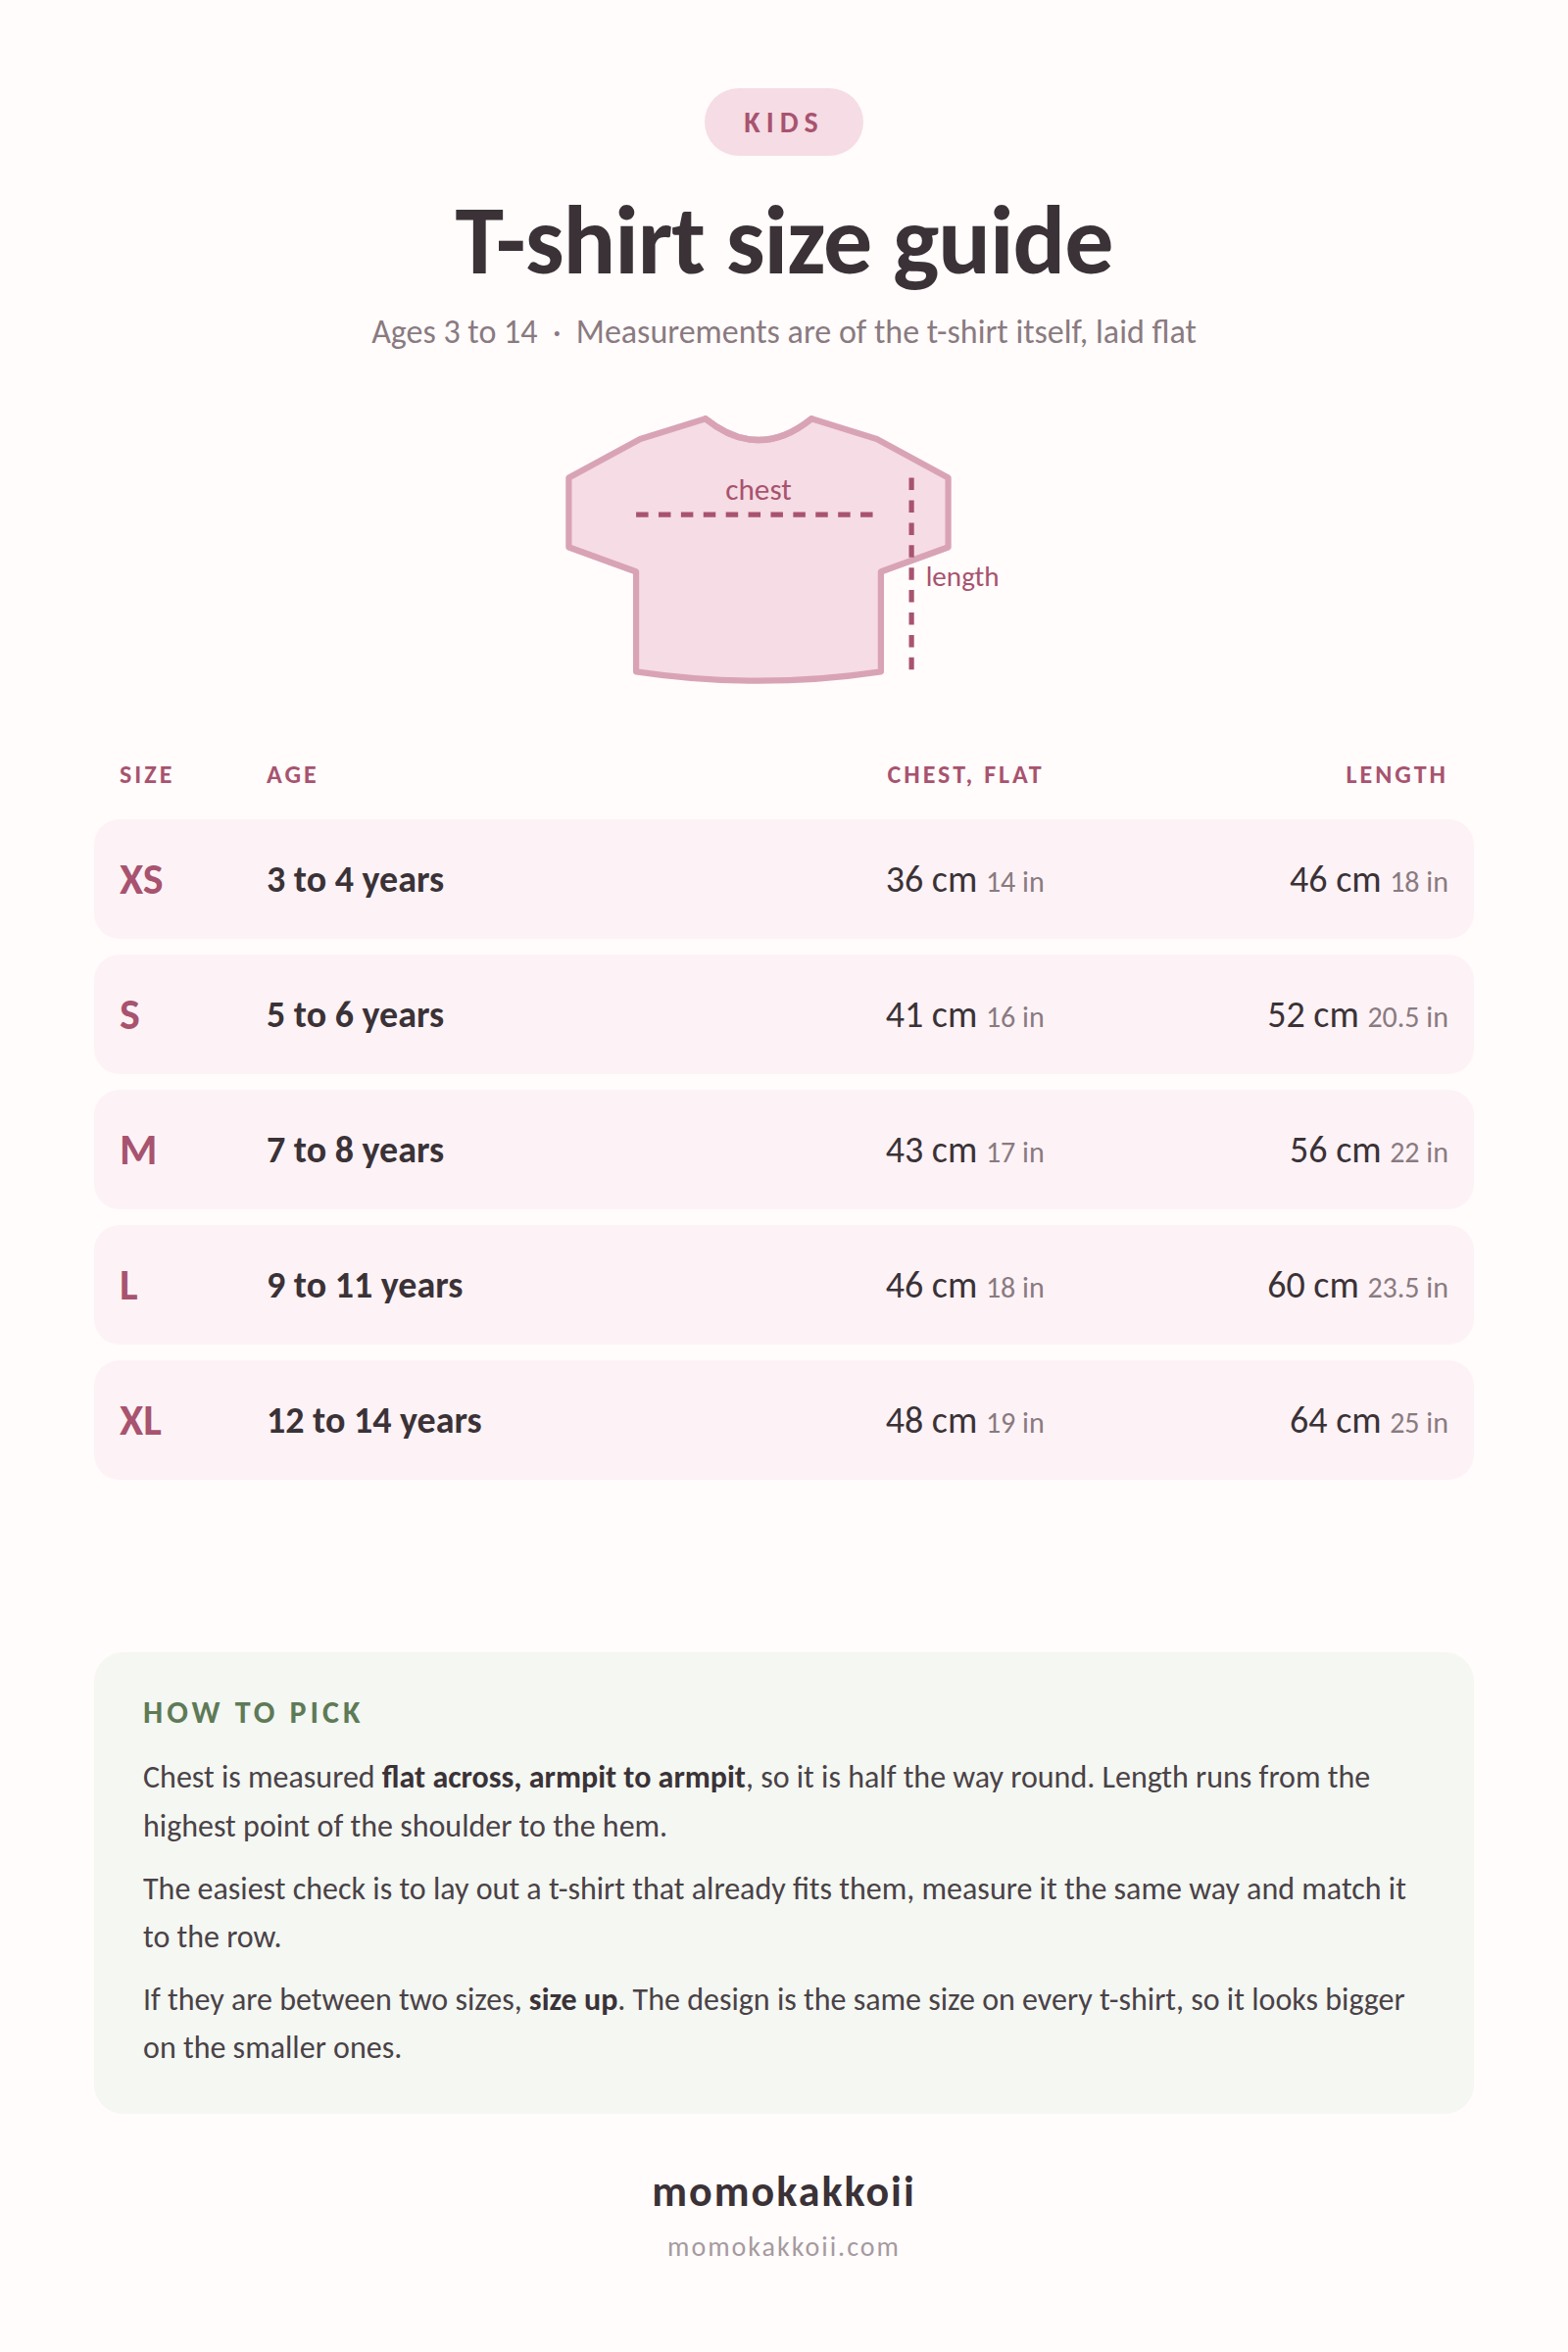Click the AGE column header
This screenshot has height=2352, width=1568.
pyautogui.click(x=291, y=775)
